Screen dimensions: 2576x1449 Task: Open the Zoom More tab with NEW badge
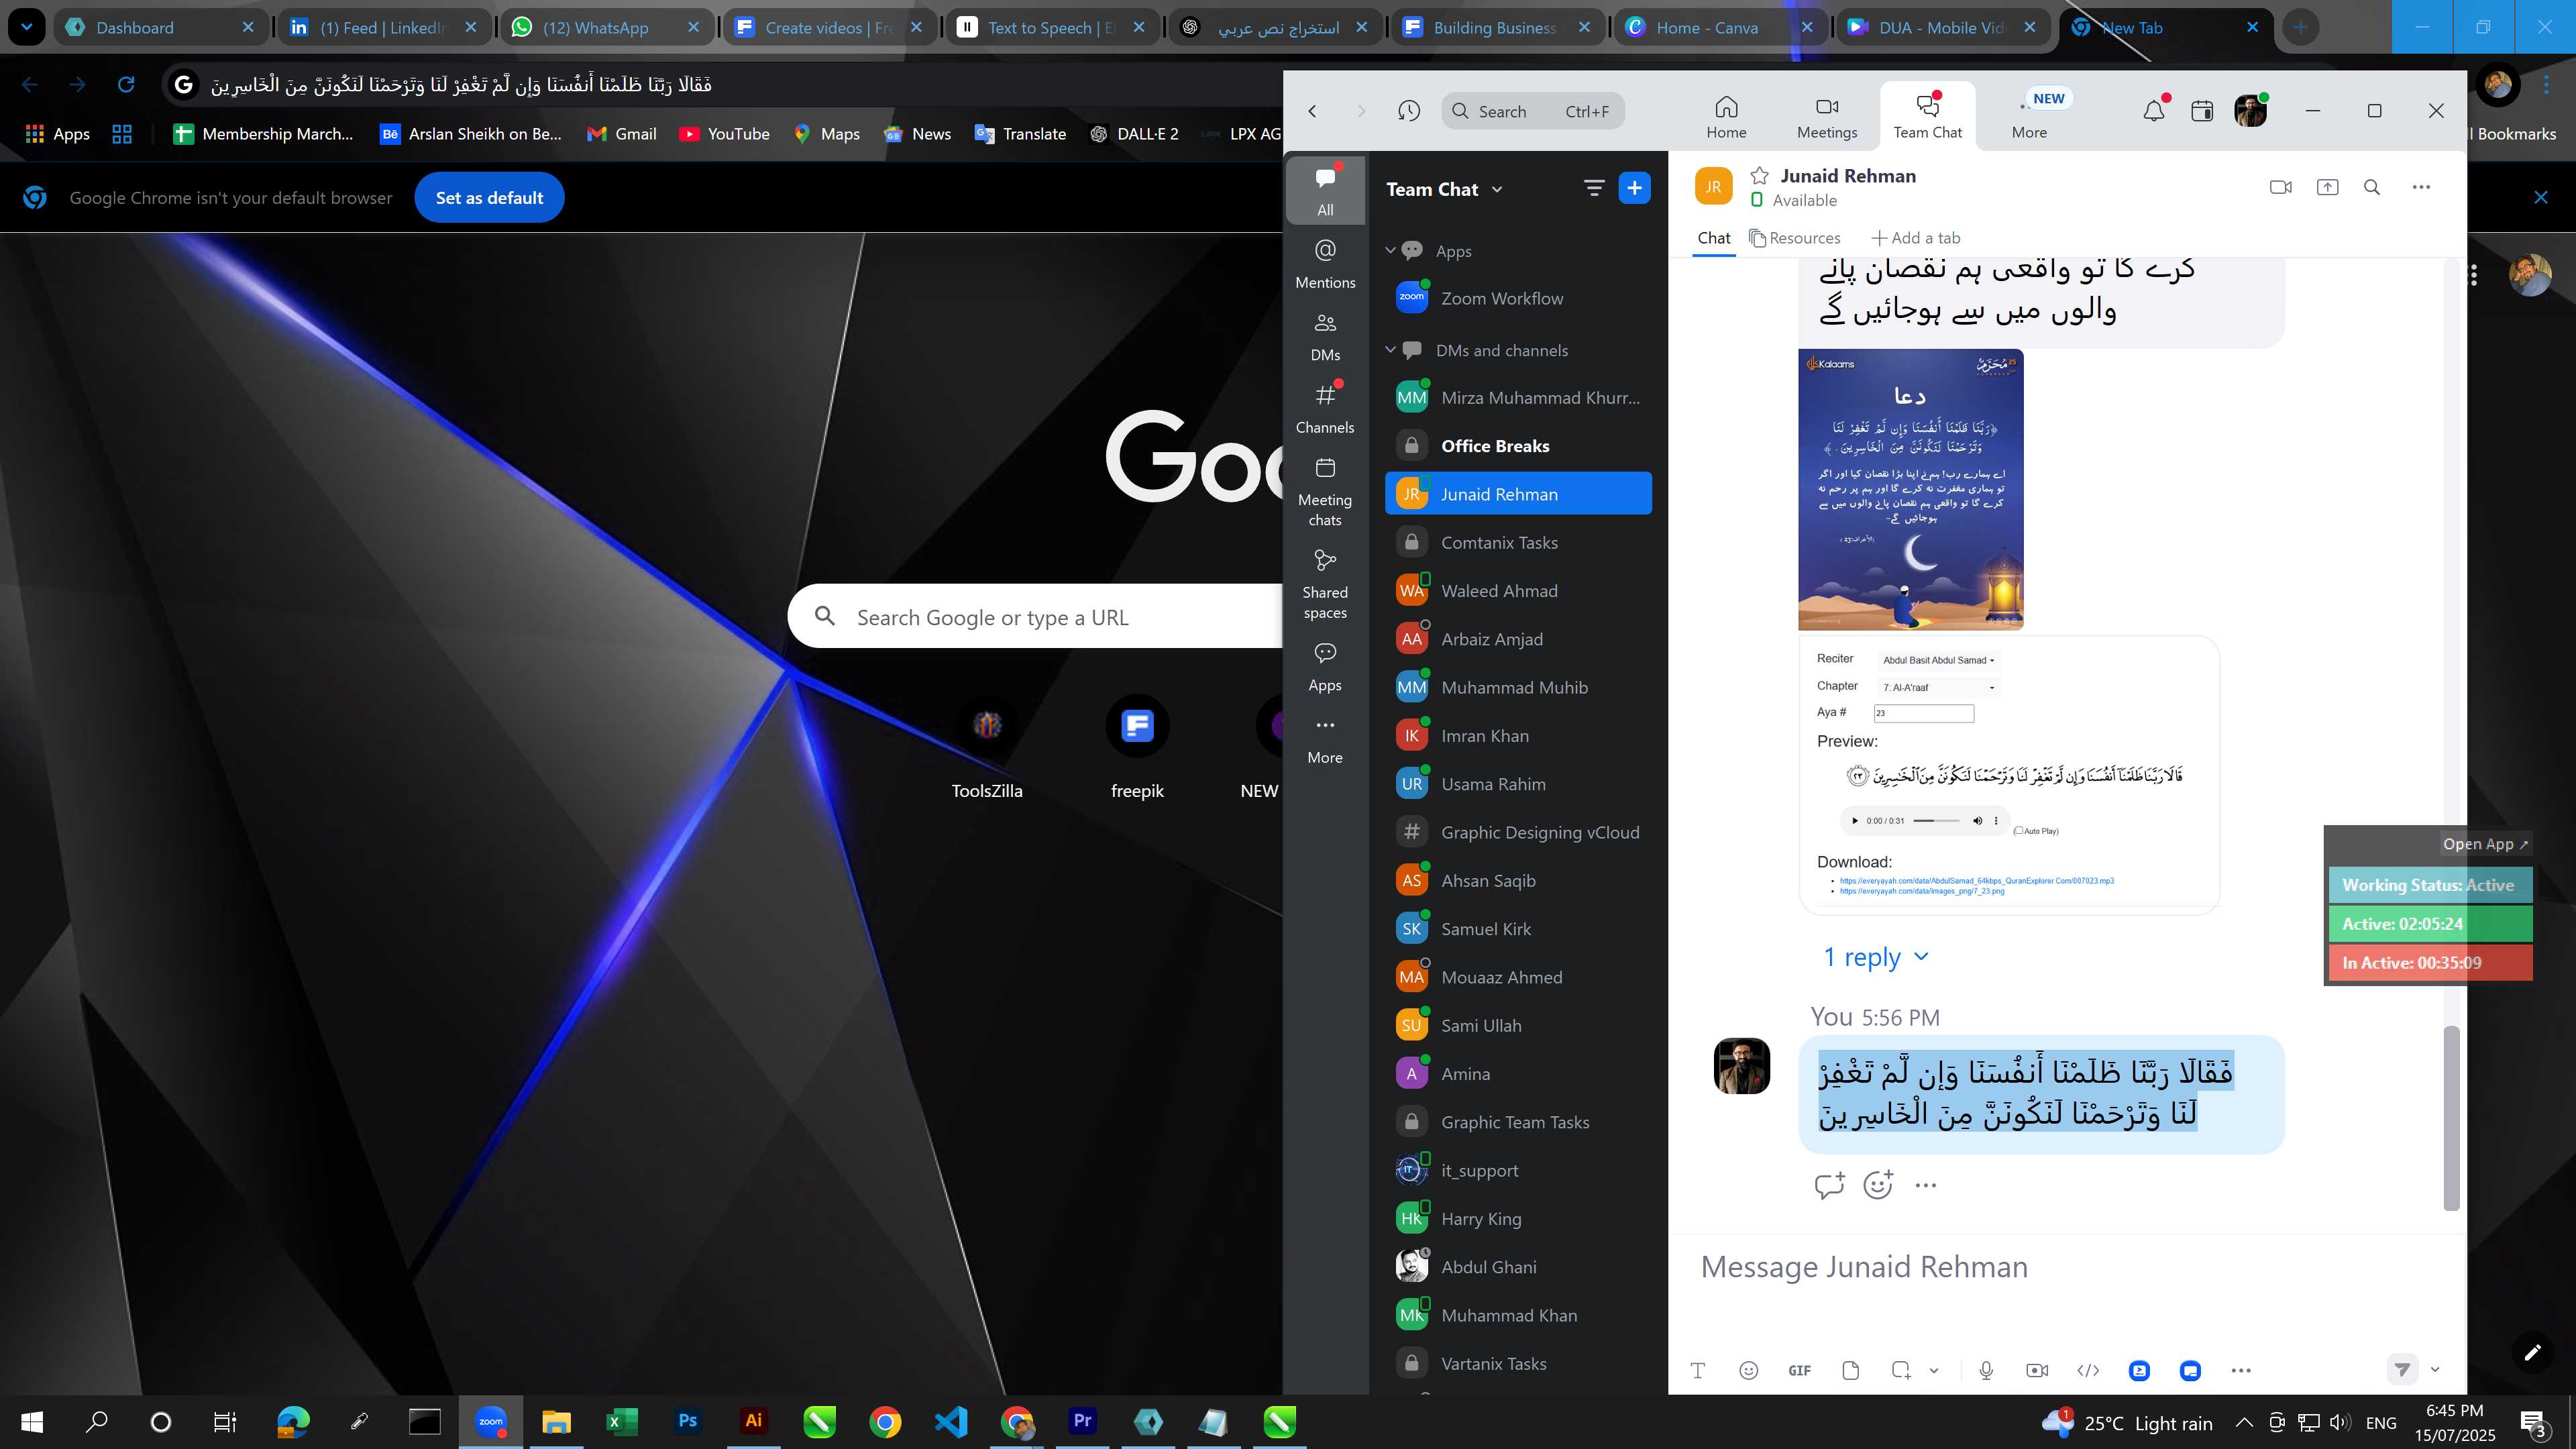2030,118
